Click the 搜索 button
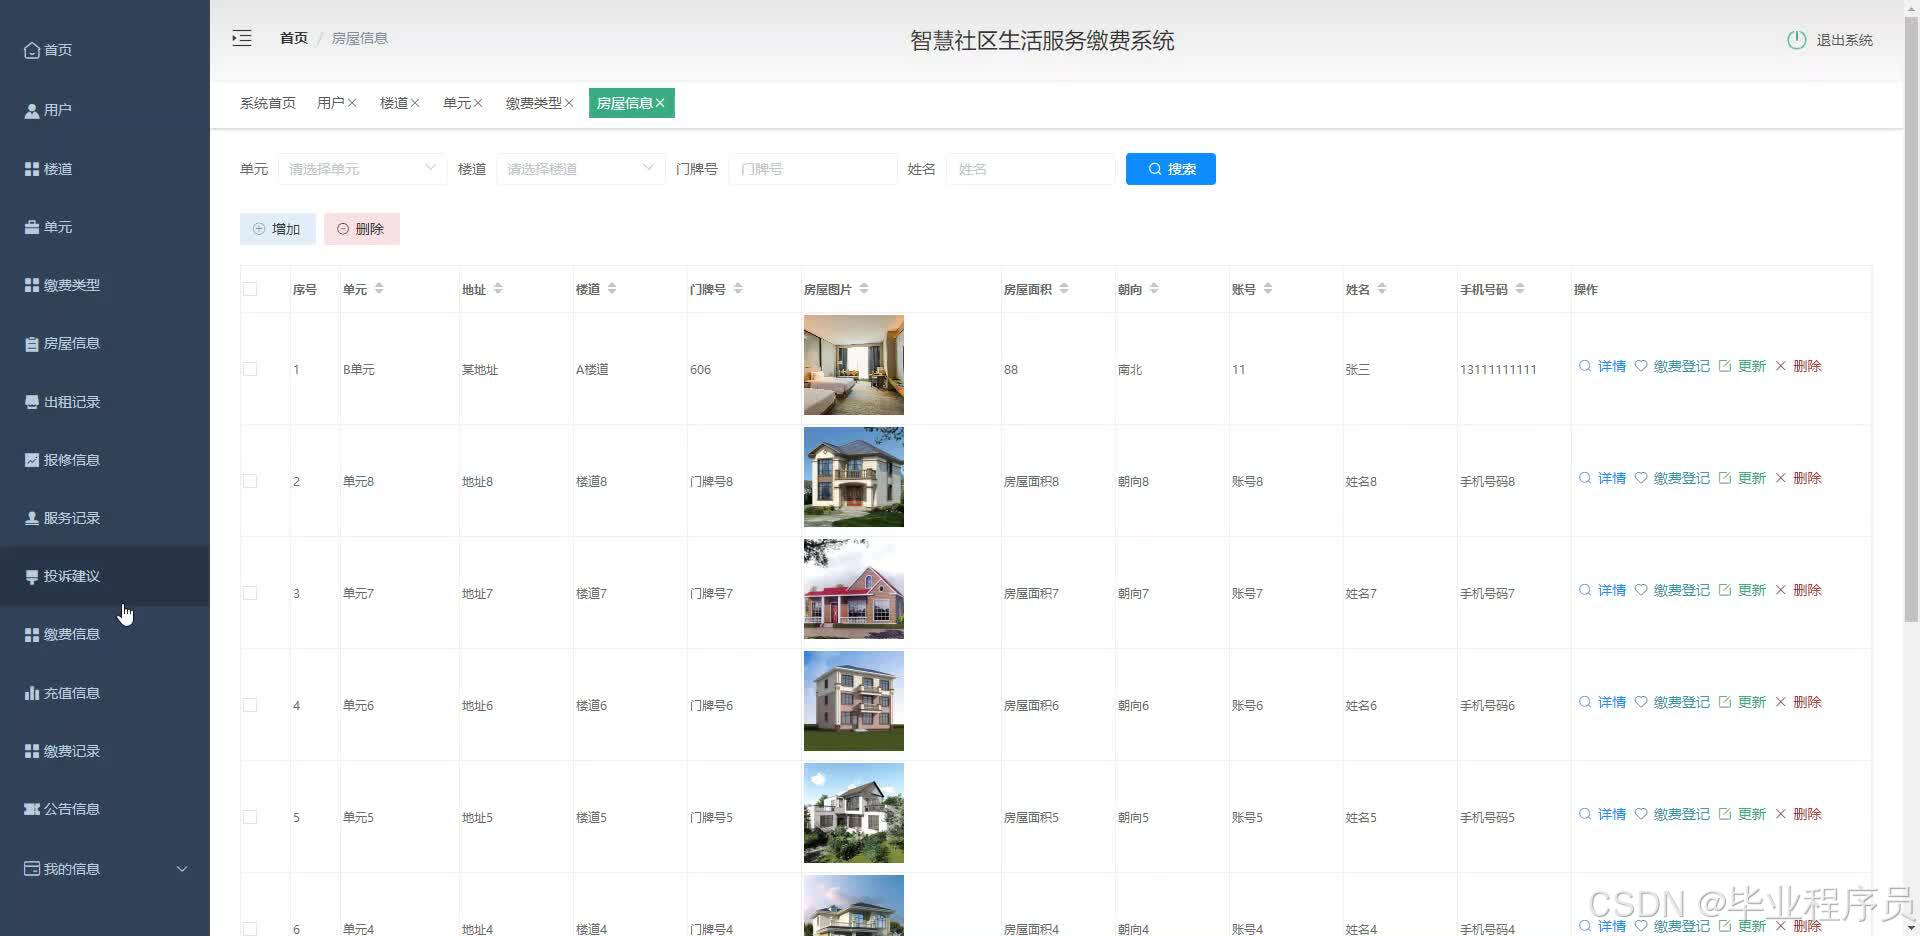The width and height of the screenshot is (1920, 936). click(1169, 168)
